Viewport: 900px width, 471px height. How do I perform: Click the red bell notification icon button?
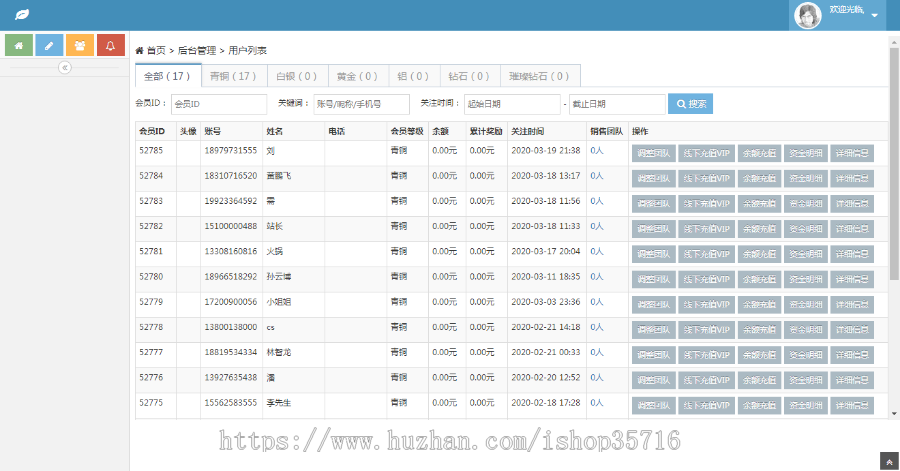tap(110, 45)
